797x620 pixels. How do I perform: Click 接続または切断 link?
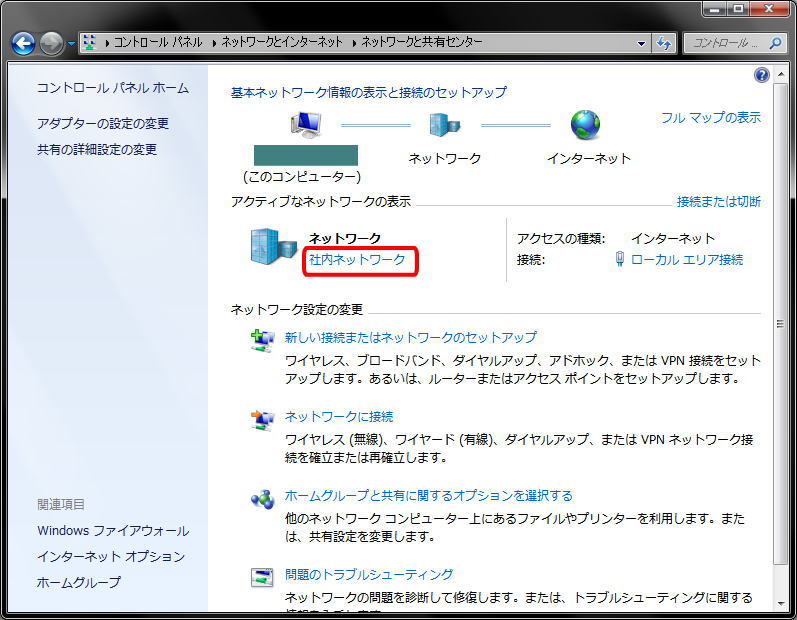tap(719, 201)
